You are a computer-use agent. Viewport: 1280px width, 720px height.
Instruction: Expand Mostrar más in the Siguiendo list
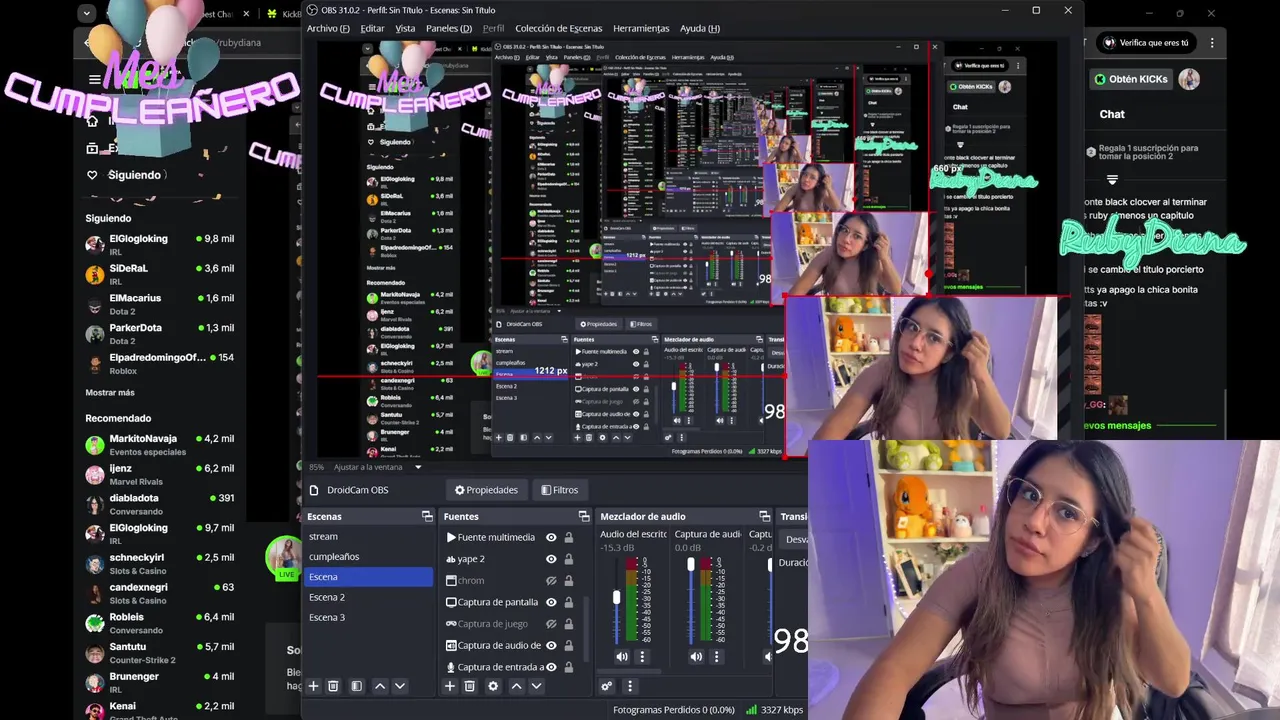(x=110, y=393)
